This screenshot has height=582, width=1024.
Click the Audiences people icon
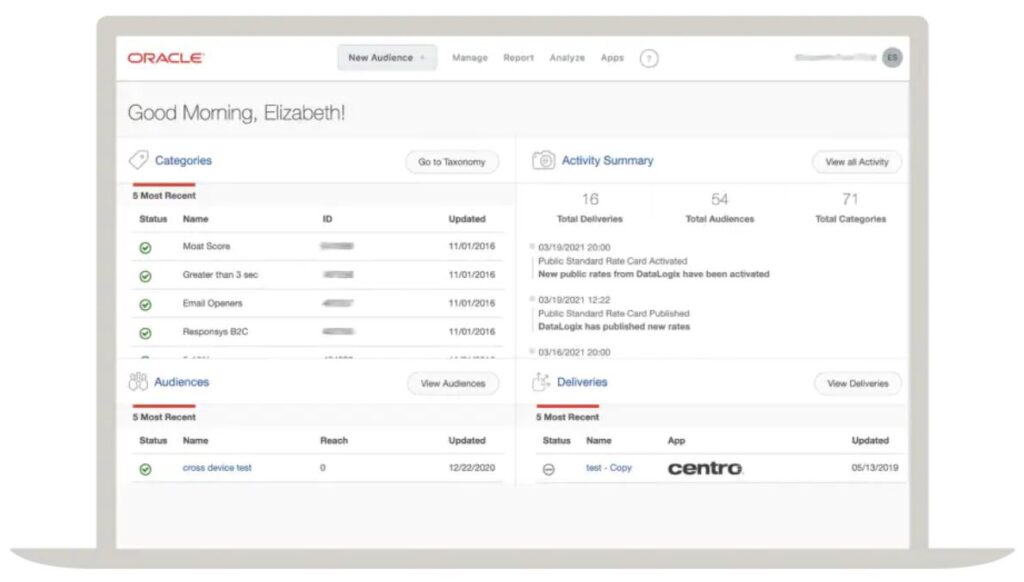tap(139, 382)
